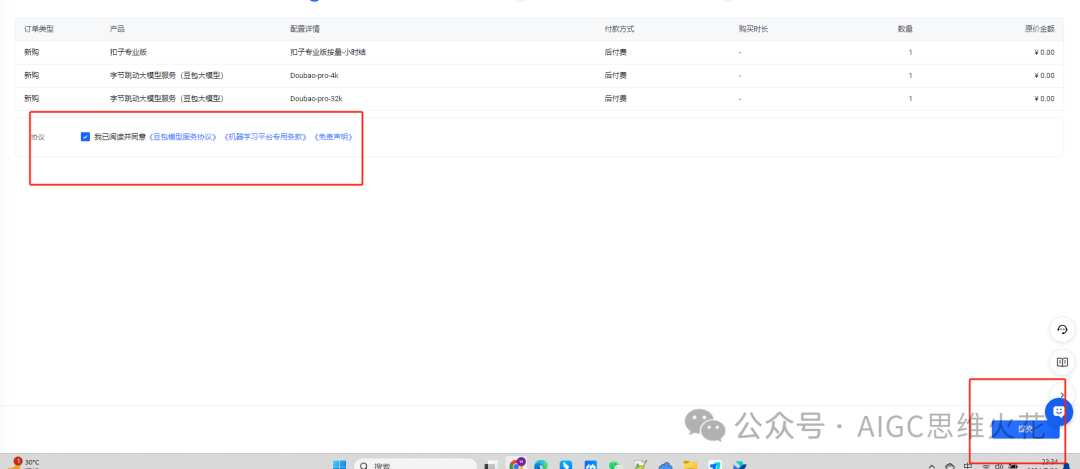Uncheck the 我已阅读并同意 agreement checkbox
The image size is (1080, 469).
85,137
